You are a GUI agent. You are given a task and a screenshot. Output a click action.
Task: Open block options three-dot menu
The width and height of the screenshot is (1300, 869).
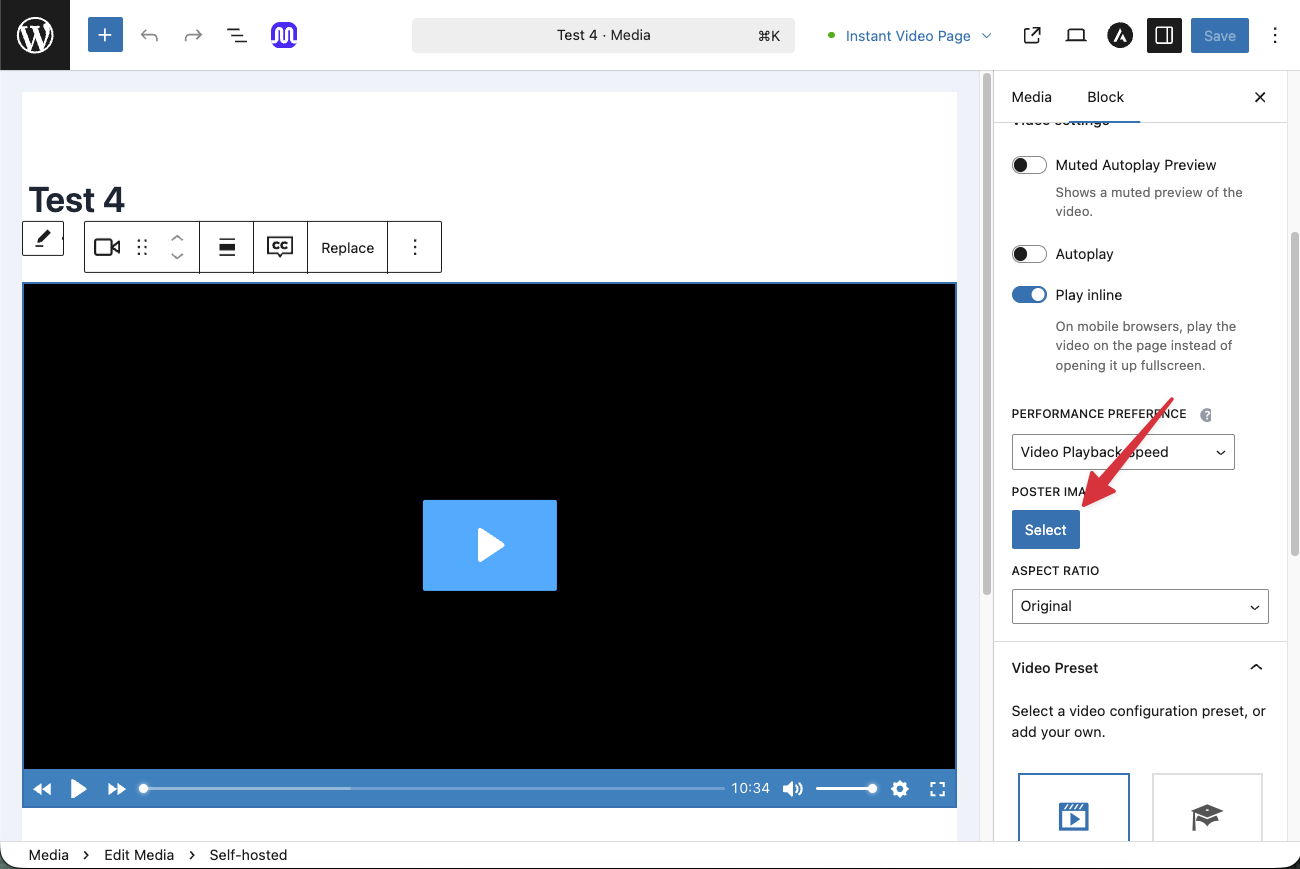tap(415, 247)
